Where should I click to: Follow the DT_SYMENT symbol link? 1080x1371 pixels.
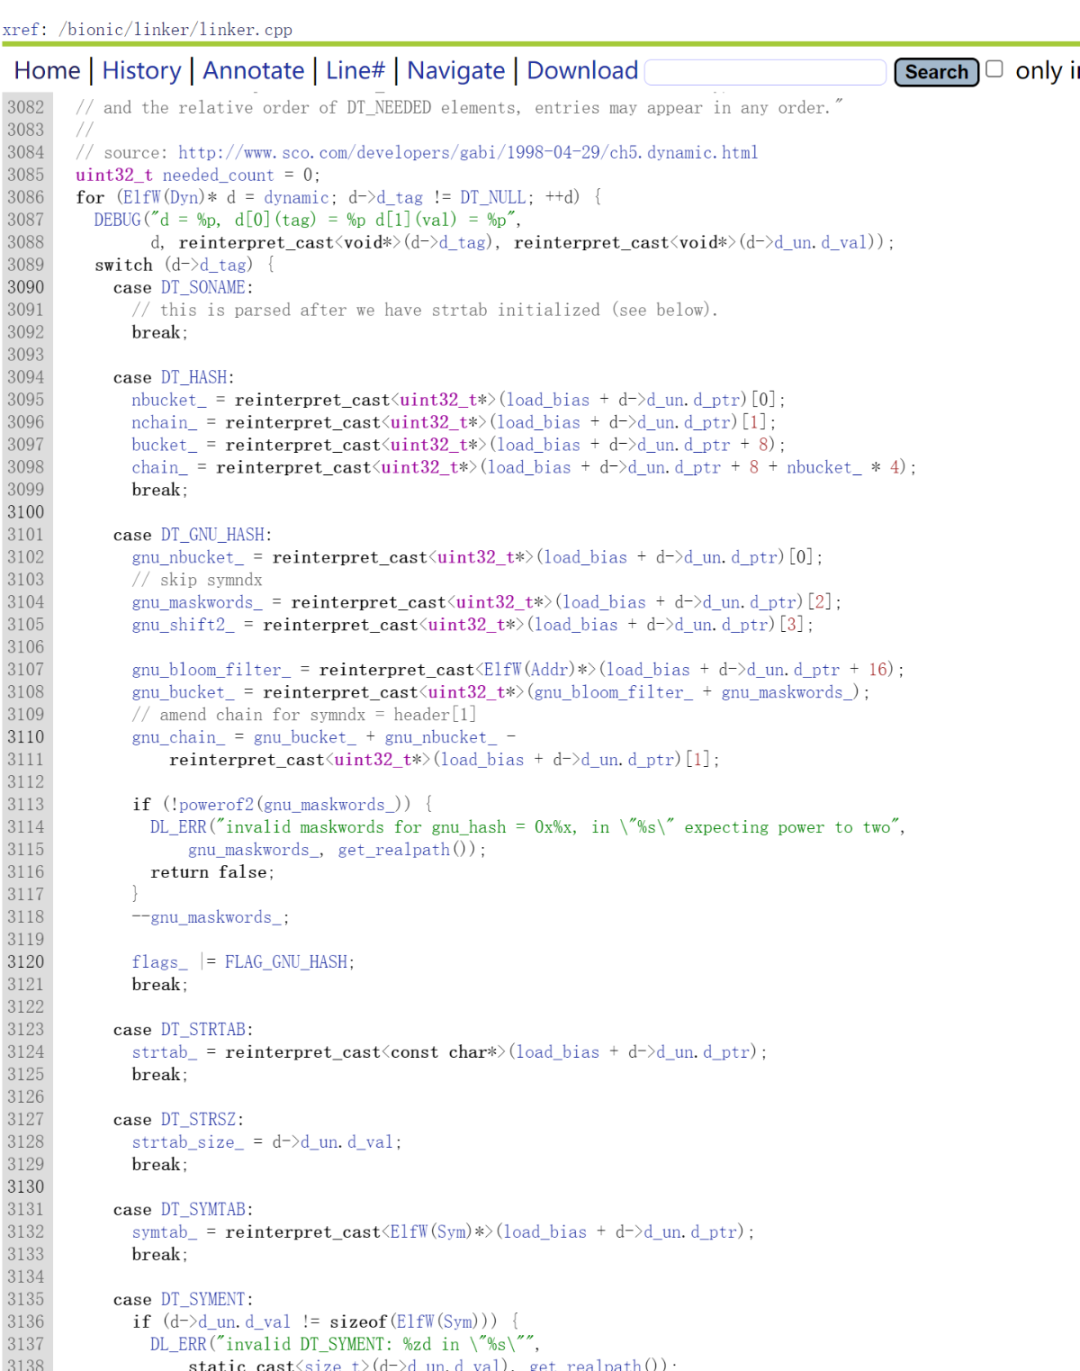(x=204, y=1301)
